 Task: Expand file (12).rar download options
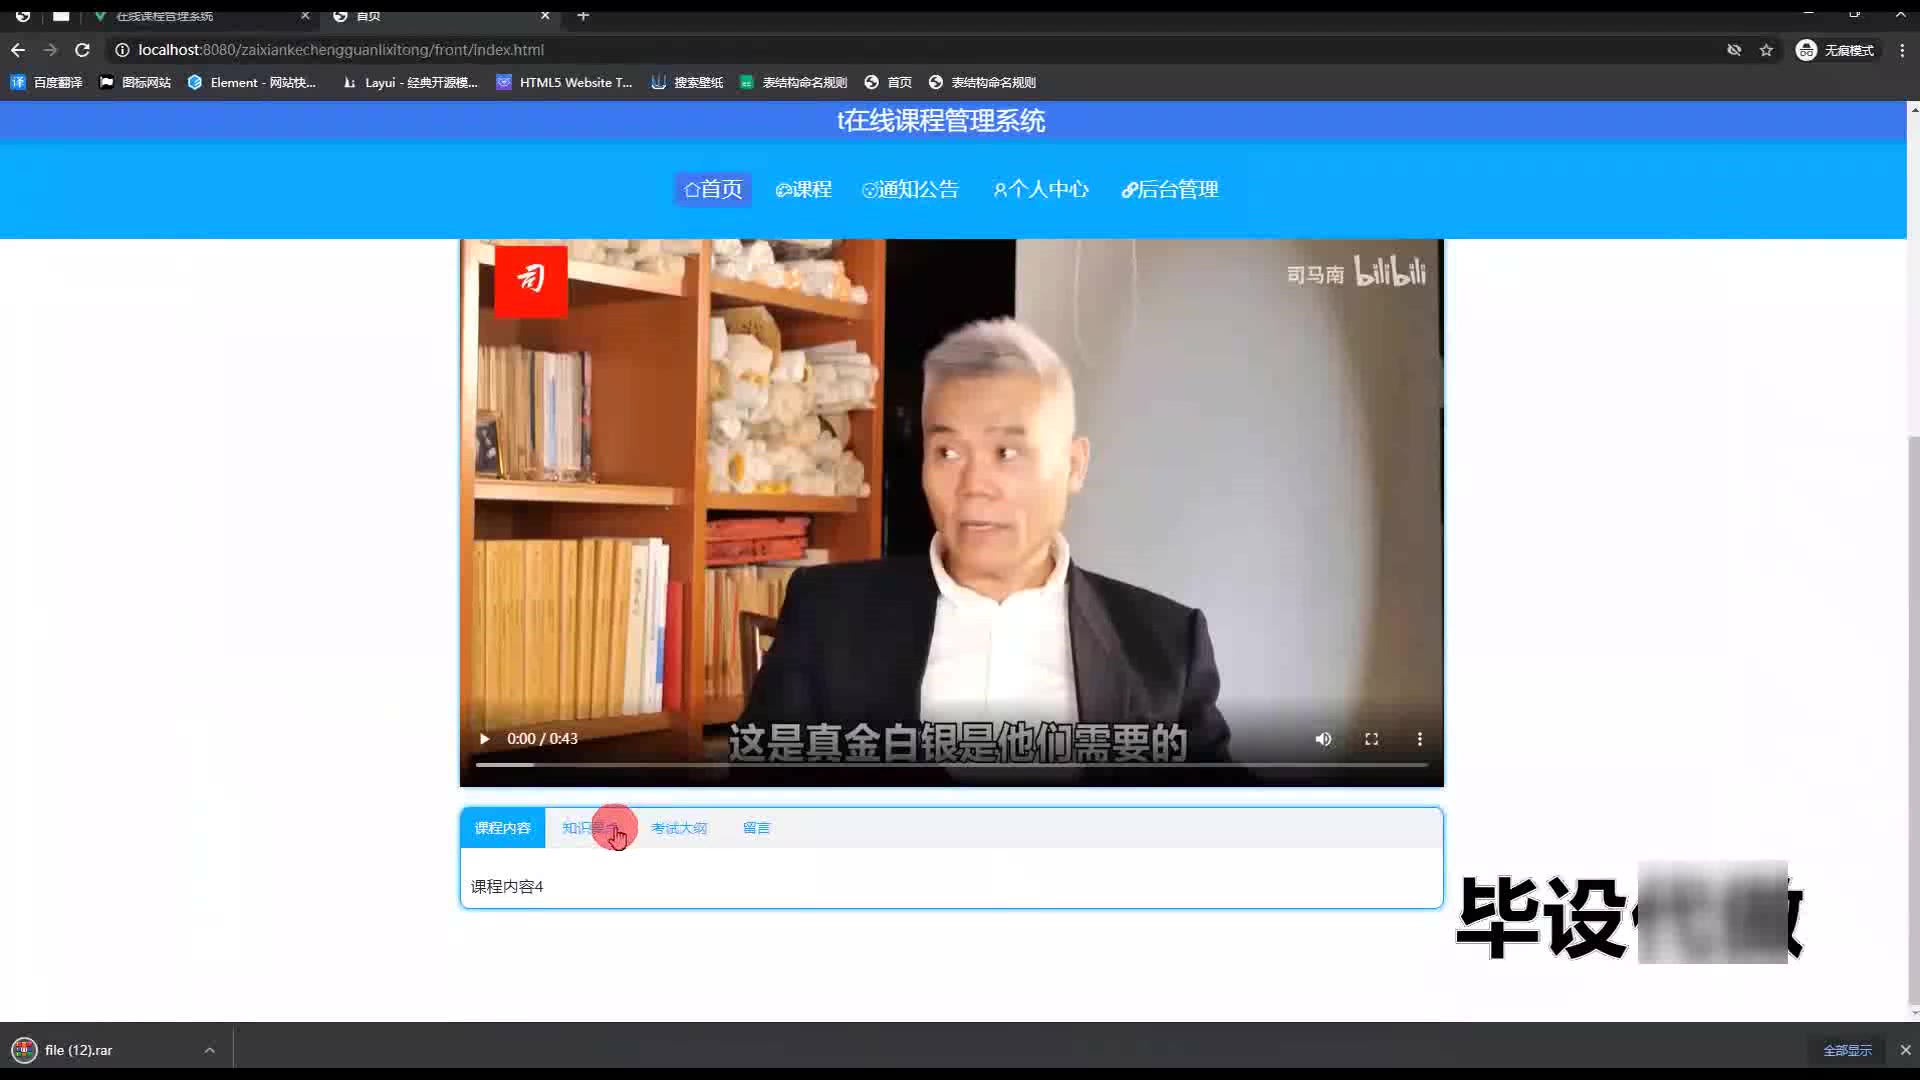pyautogui.click(x=209, y=1050)
